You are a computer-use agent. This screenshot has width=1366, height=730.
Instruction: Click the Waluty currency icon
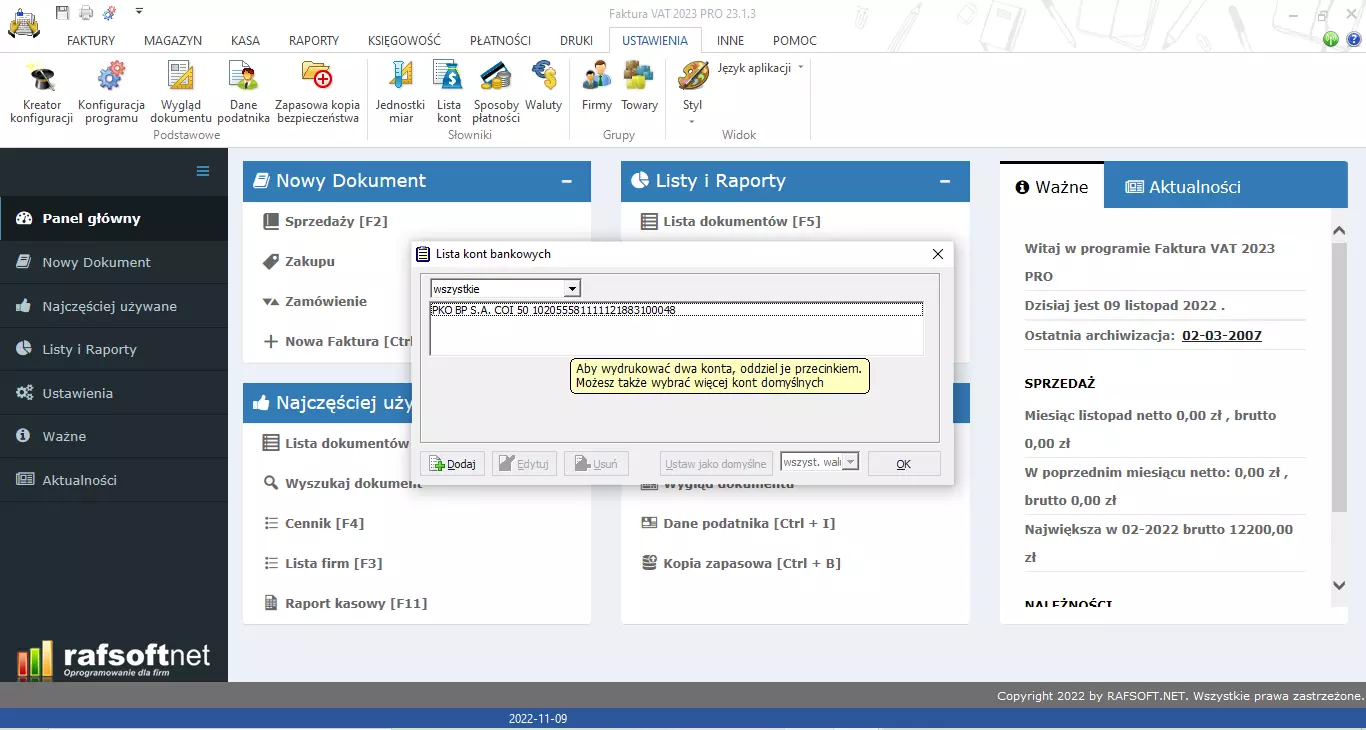click(x=544, y=78)
